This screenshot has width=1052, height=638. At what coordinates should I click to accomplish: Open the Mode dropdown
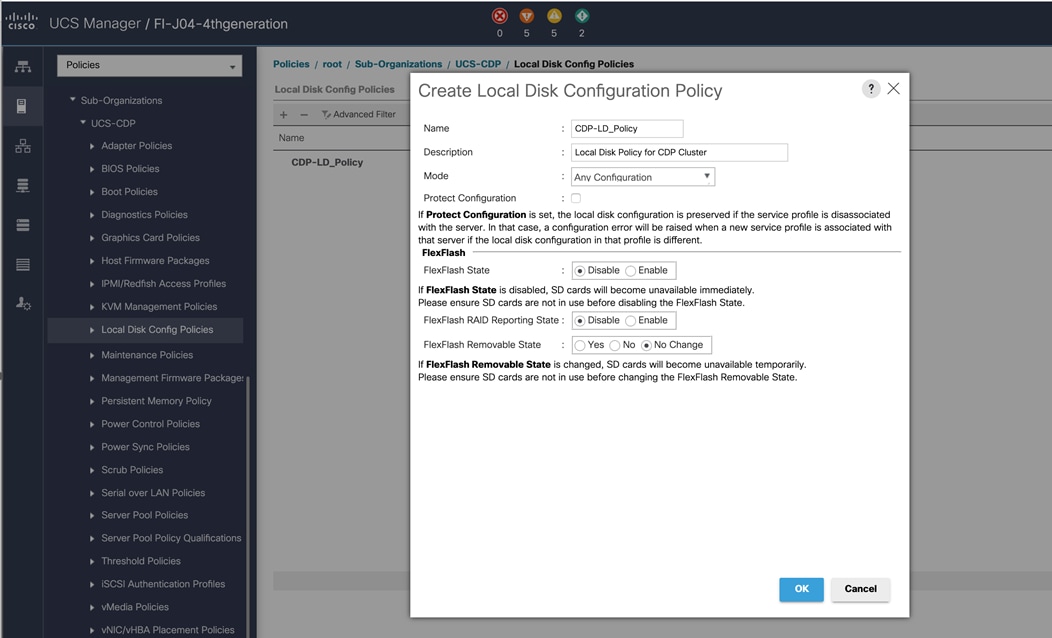click(643, 176)
